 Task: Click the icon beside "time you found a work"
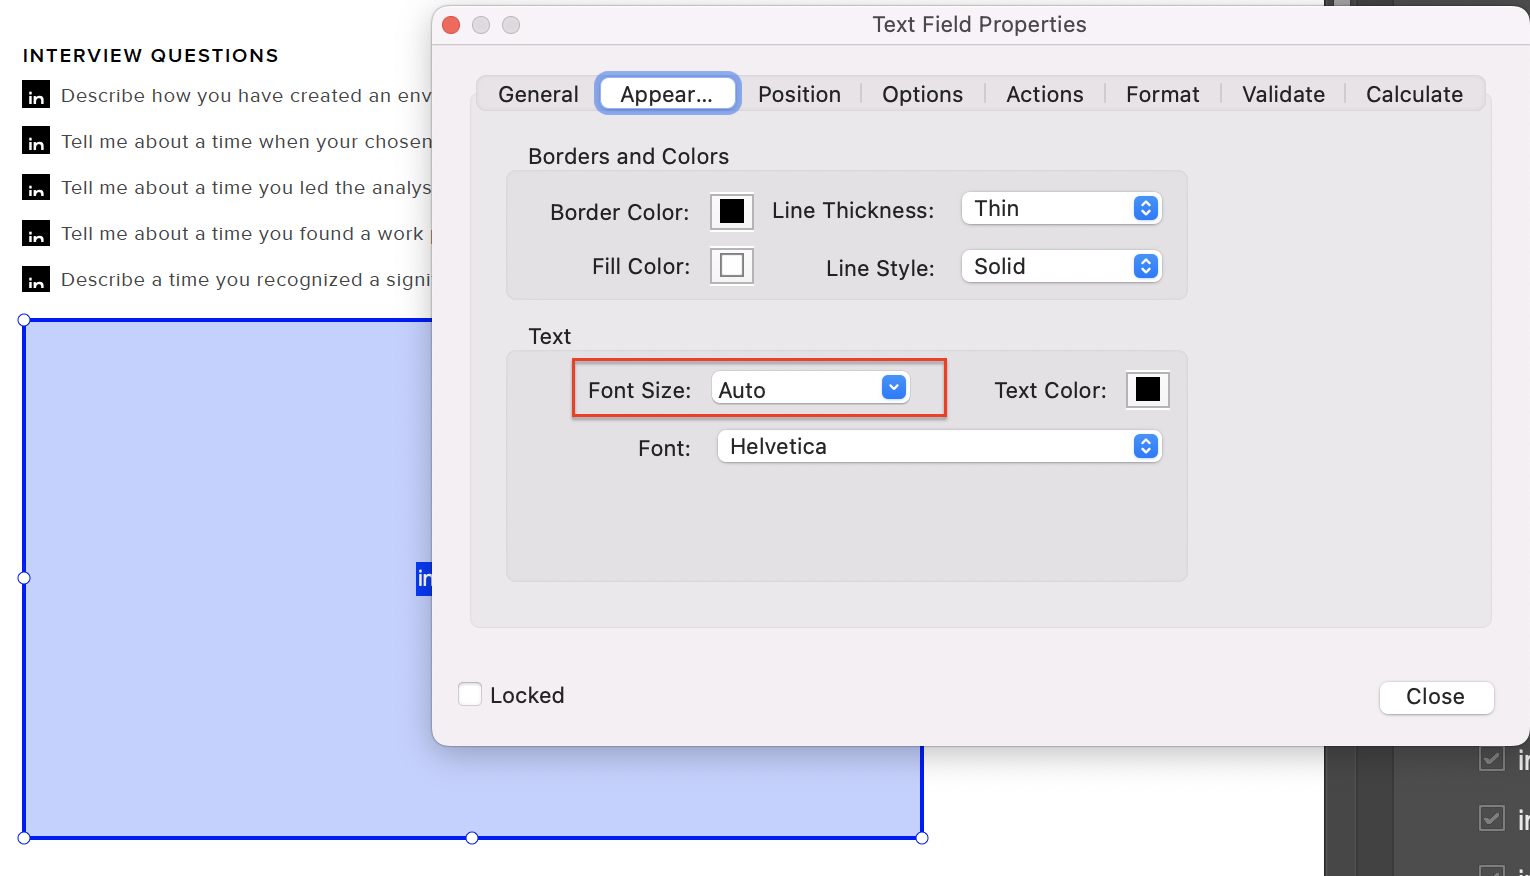36,233
